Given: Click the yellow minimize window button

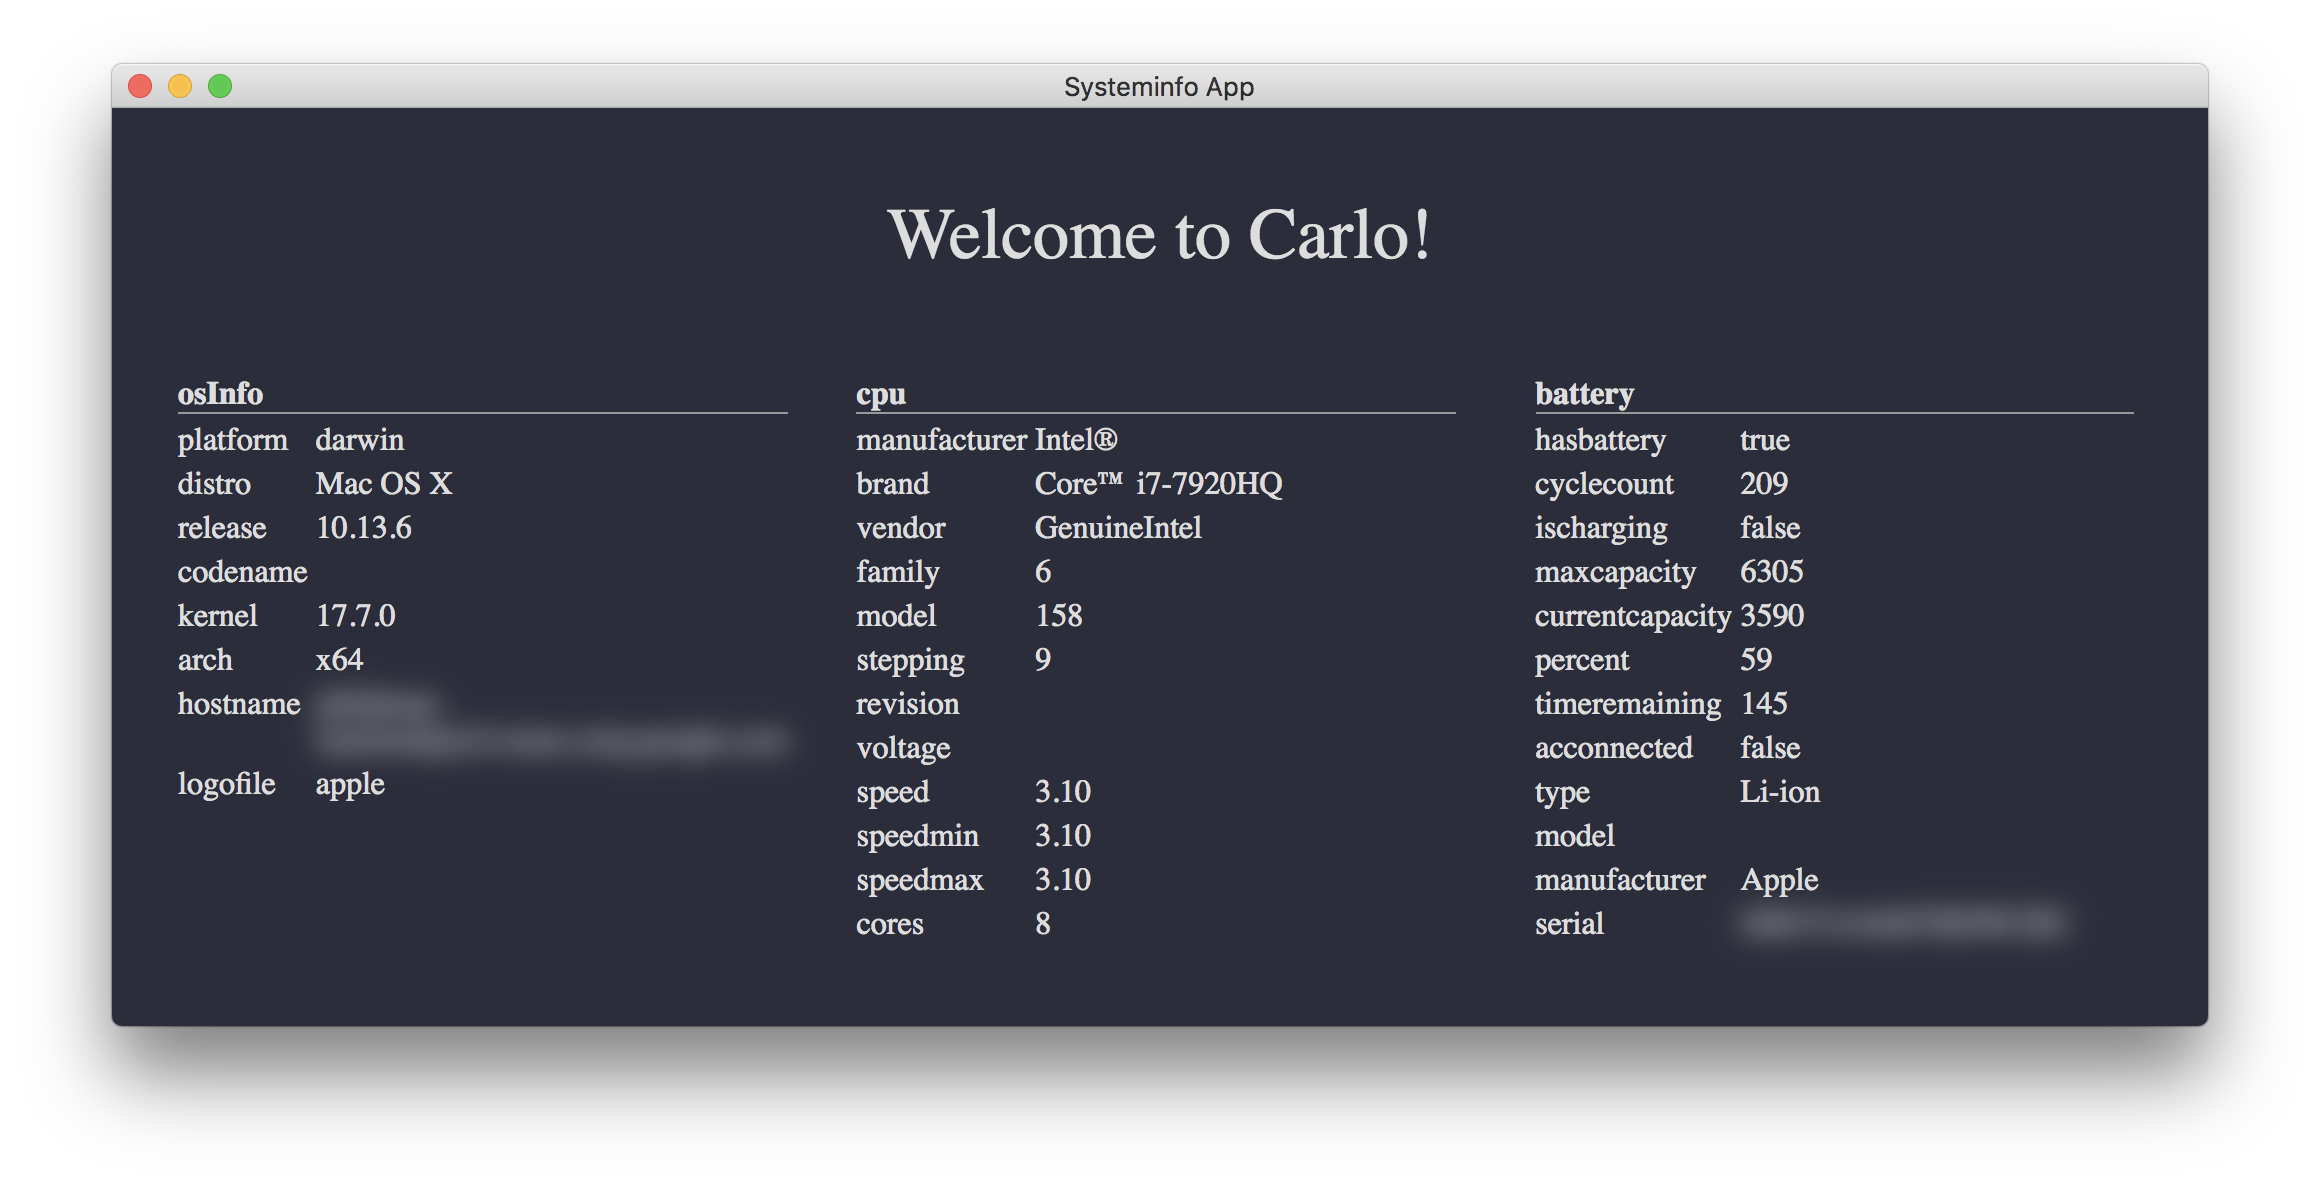Looking at the screenshot, I should click(x=180, y=87).
